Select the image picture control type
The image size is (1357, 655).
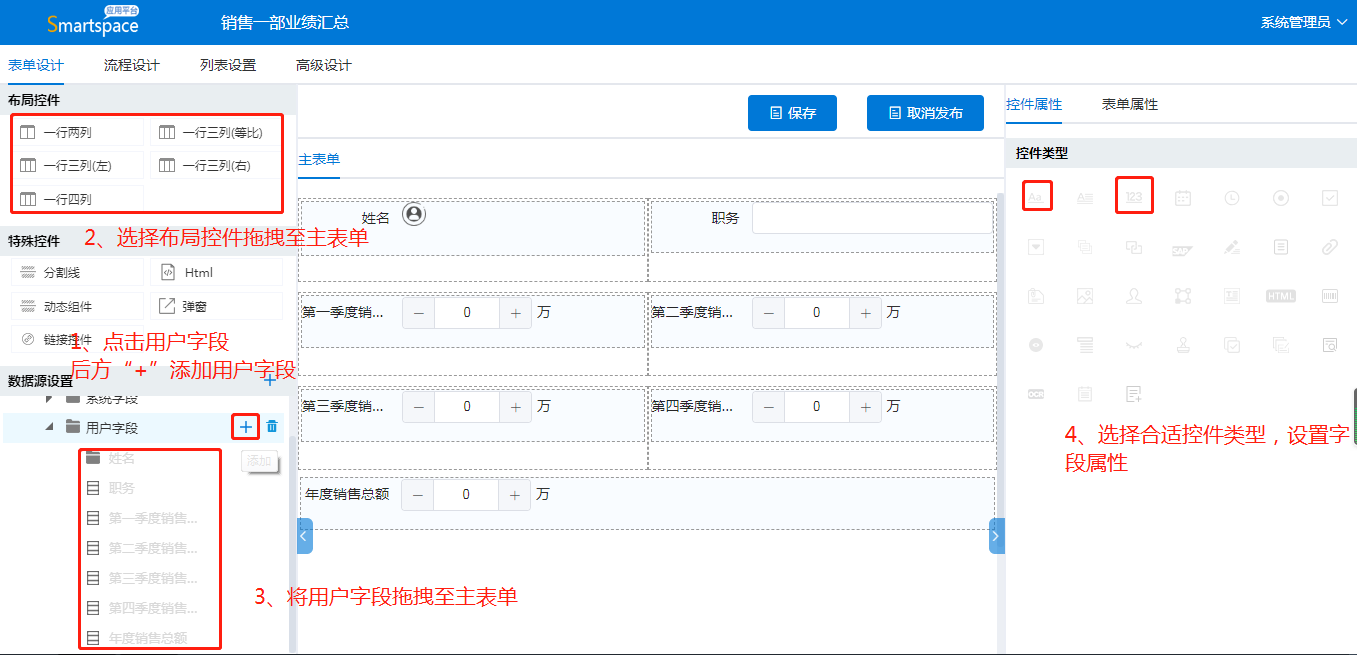pos(1085,296)
